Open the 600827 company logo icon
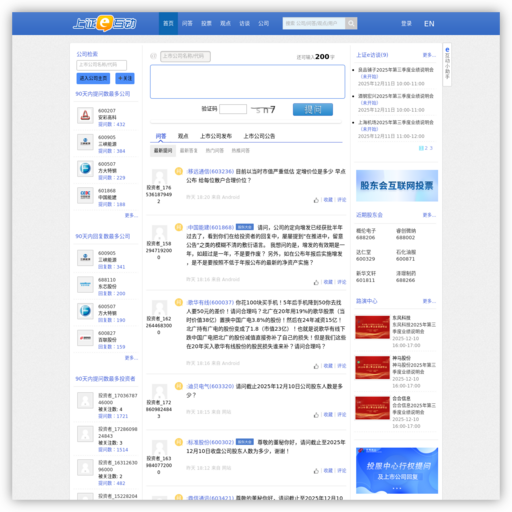This screenshot has height=512, width=512. [85, 338]
